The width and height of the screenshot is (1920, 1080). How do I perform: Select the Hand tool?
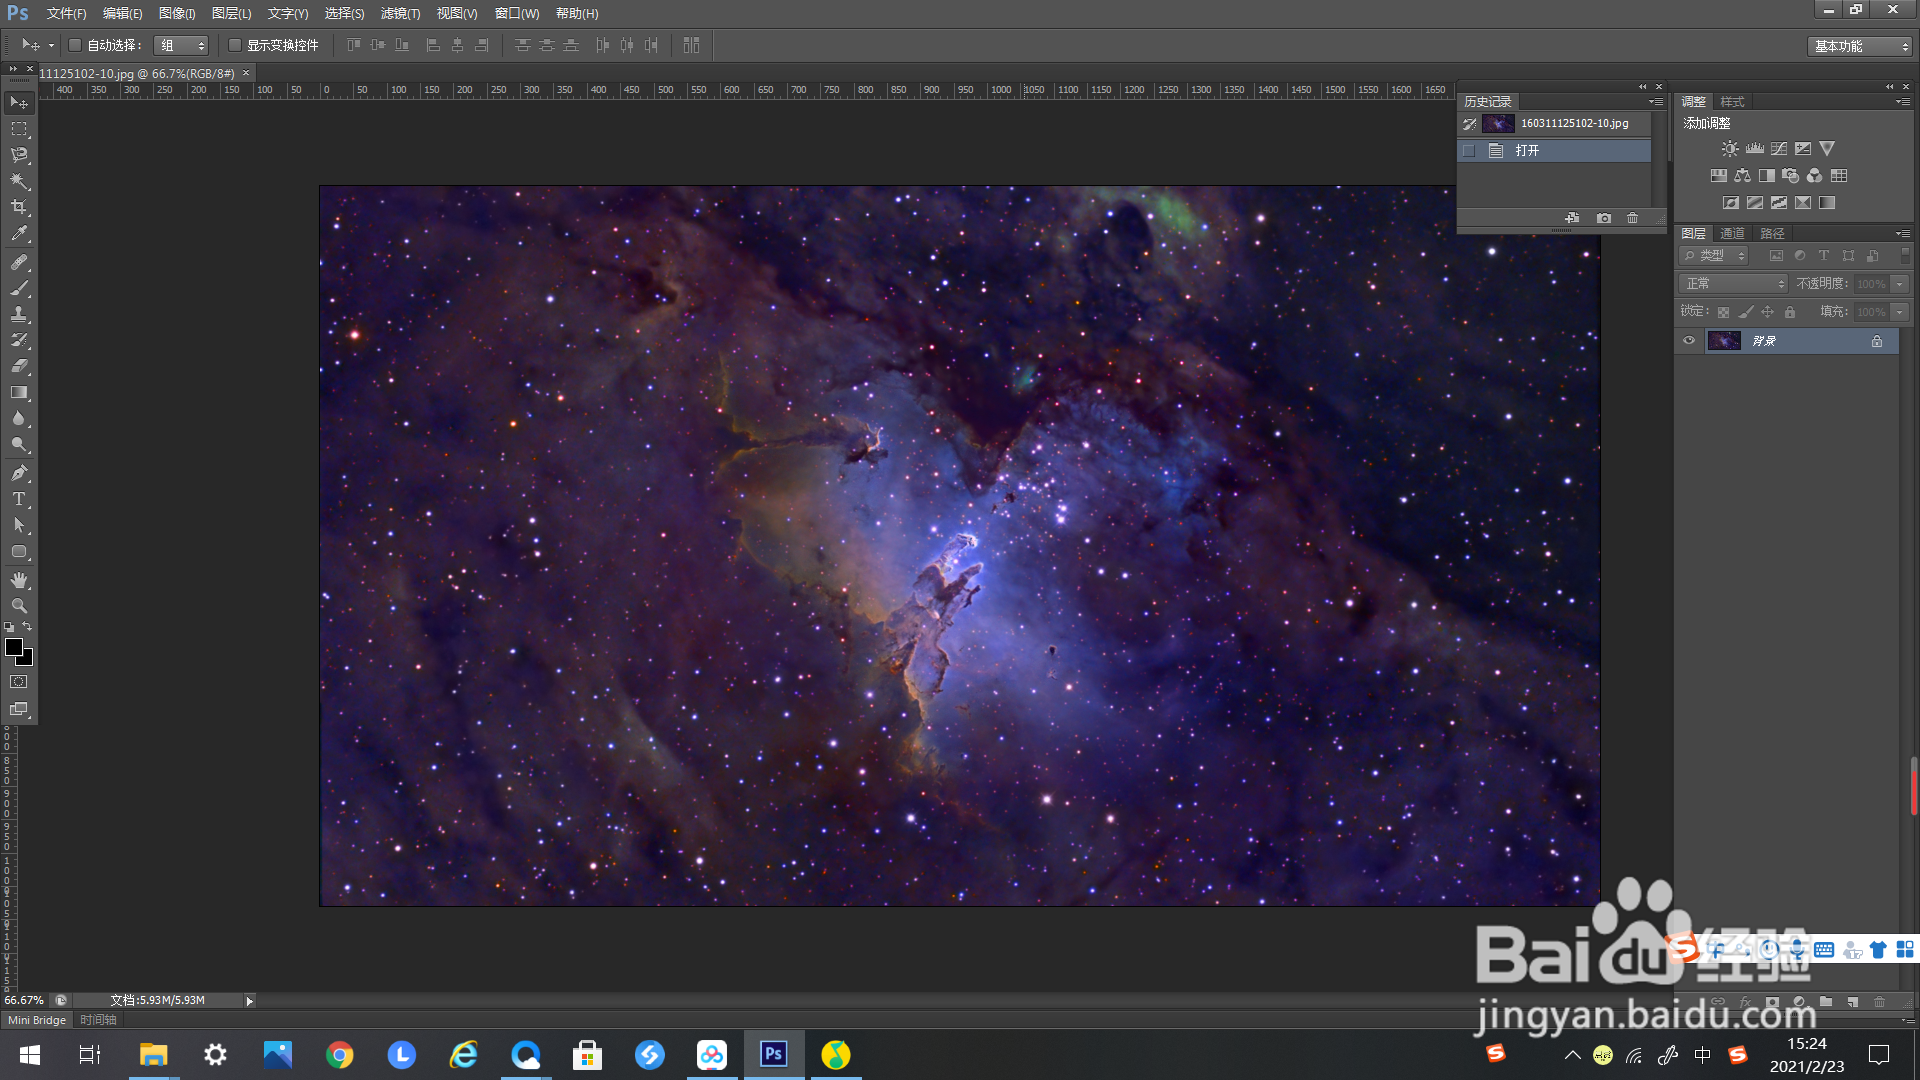tap(19, 580)
